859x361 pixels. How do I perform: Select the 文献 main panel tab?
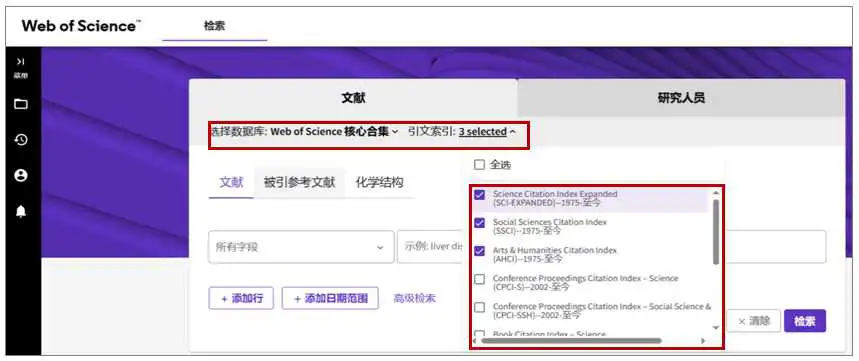point(353,98)
